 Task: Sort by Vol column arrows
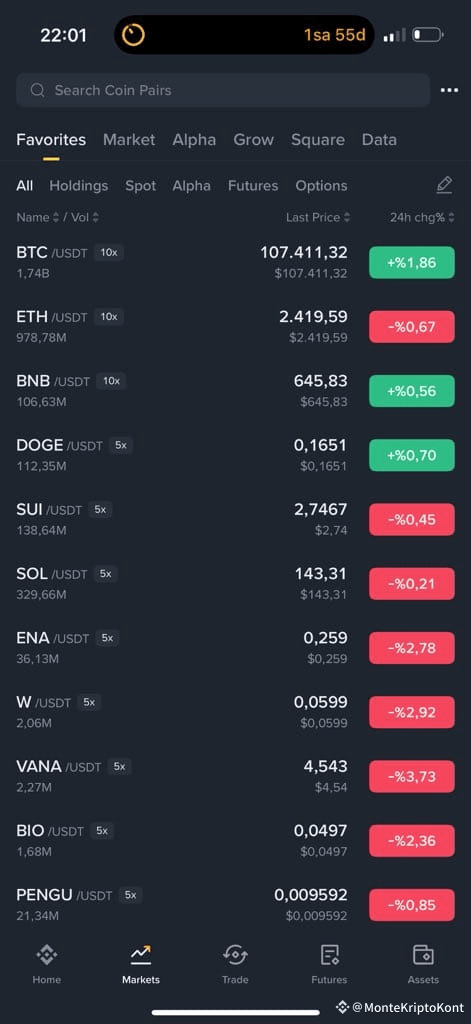click(95, 217)
